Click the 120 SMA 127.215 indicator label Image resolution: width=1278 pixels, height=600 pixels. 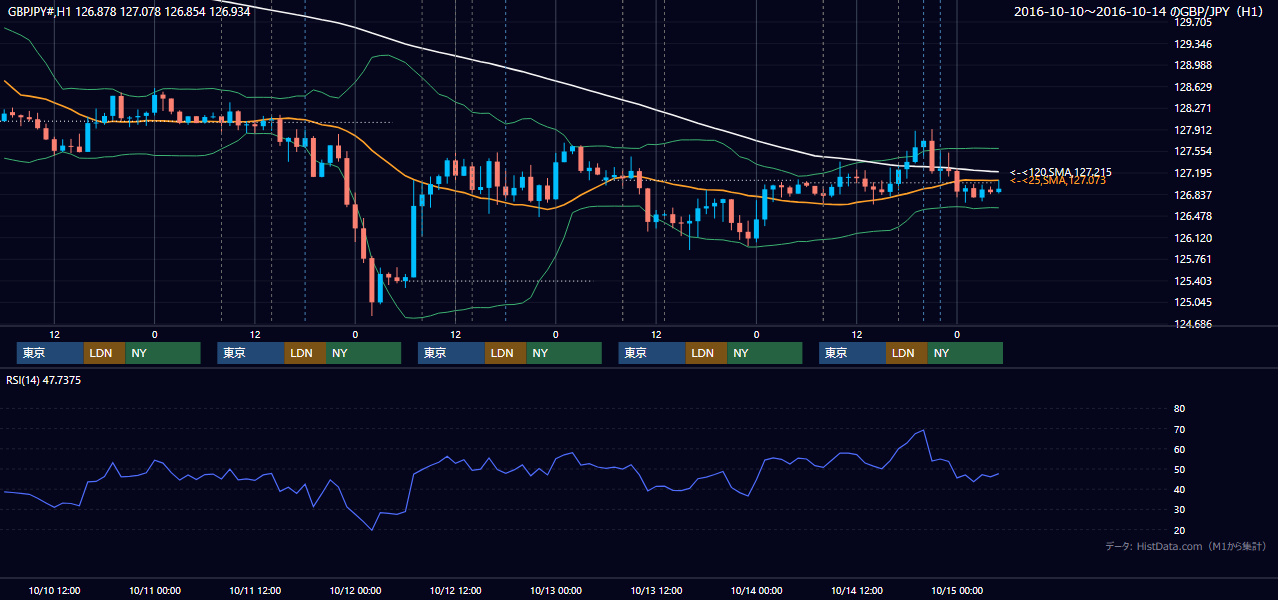(x=1060, y=172)
